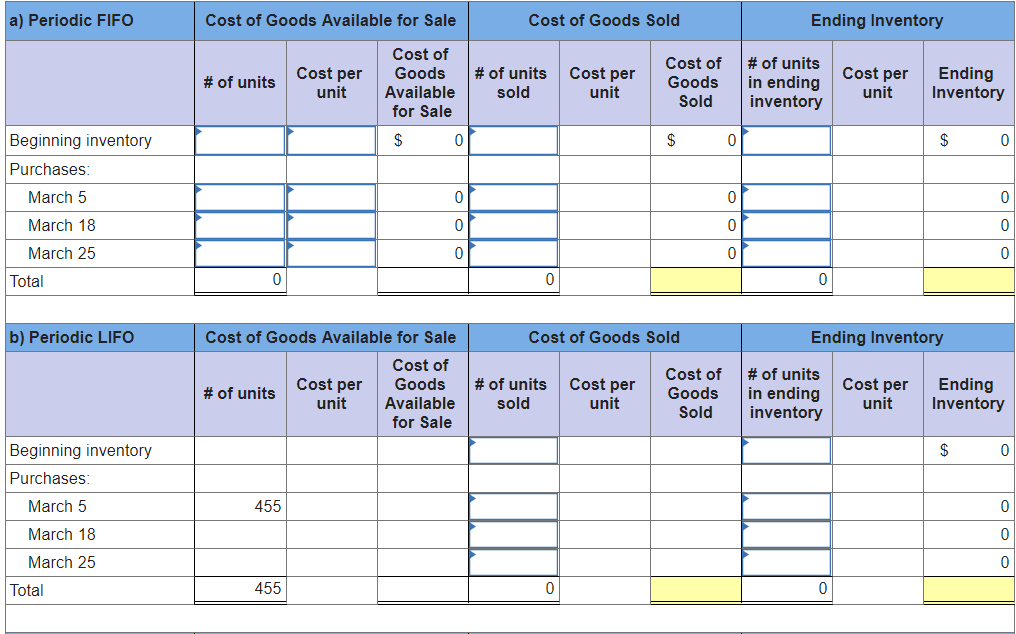Click March 5 units sold field under FIFO
This screenshot has height=634, width=1016.
[514, 197]
